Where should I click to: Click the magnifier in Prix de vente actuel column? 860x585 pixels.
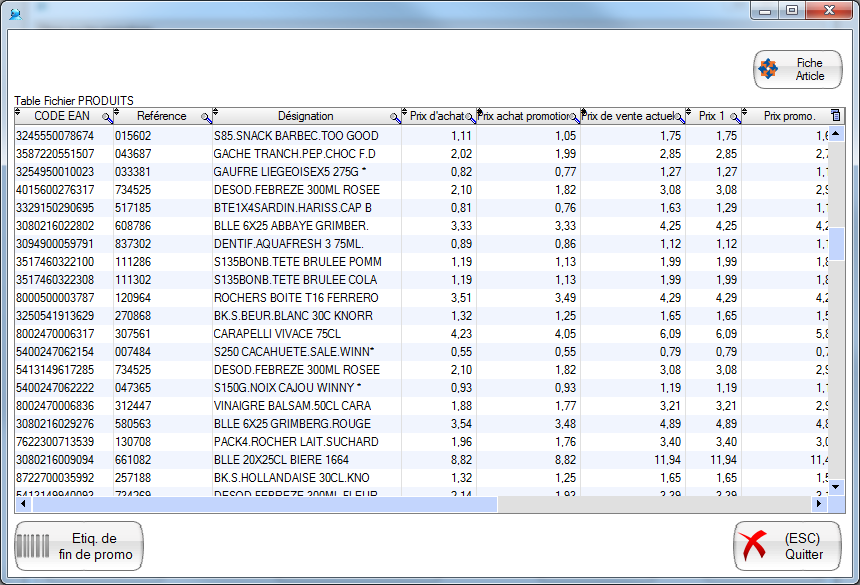point(680,118)
